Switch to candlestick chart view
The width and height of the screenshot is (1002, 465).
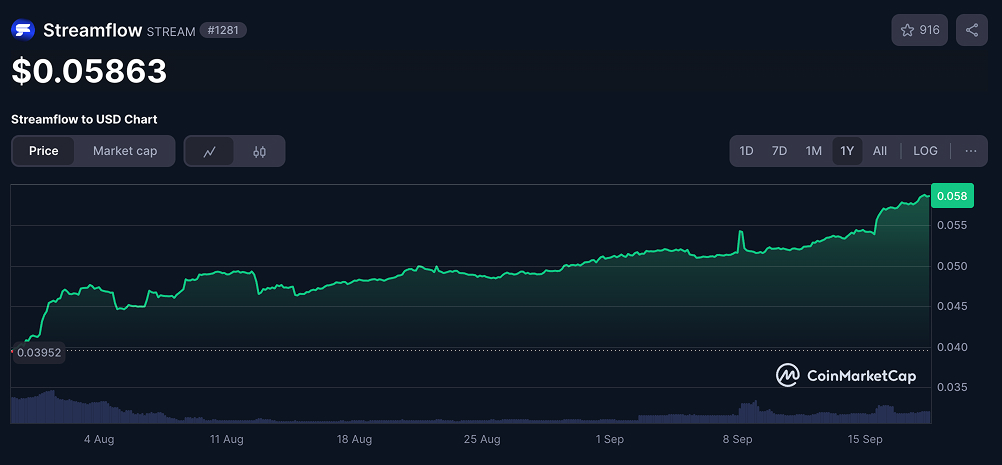point(259,151)
